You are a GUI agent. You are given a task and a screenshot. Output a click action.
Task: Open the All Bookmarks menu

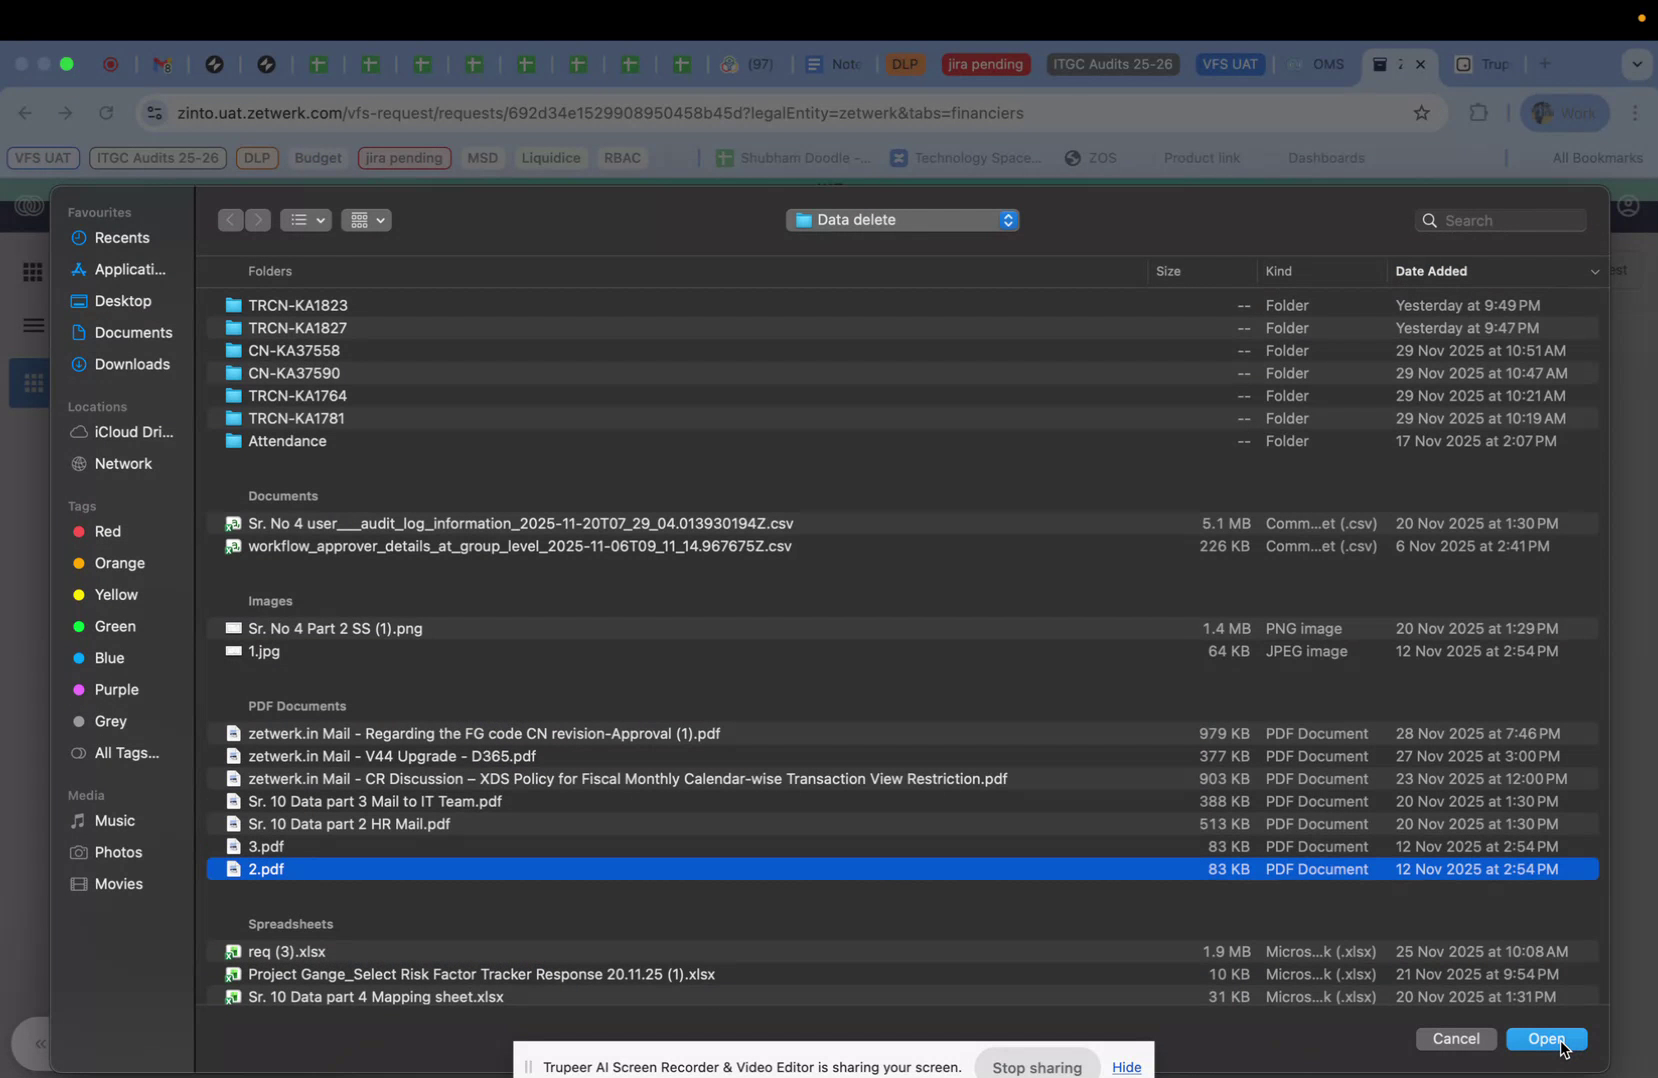(x=1596, y=158)
